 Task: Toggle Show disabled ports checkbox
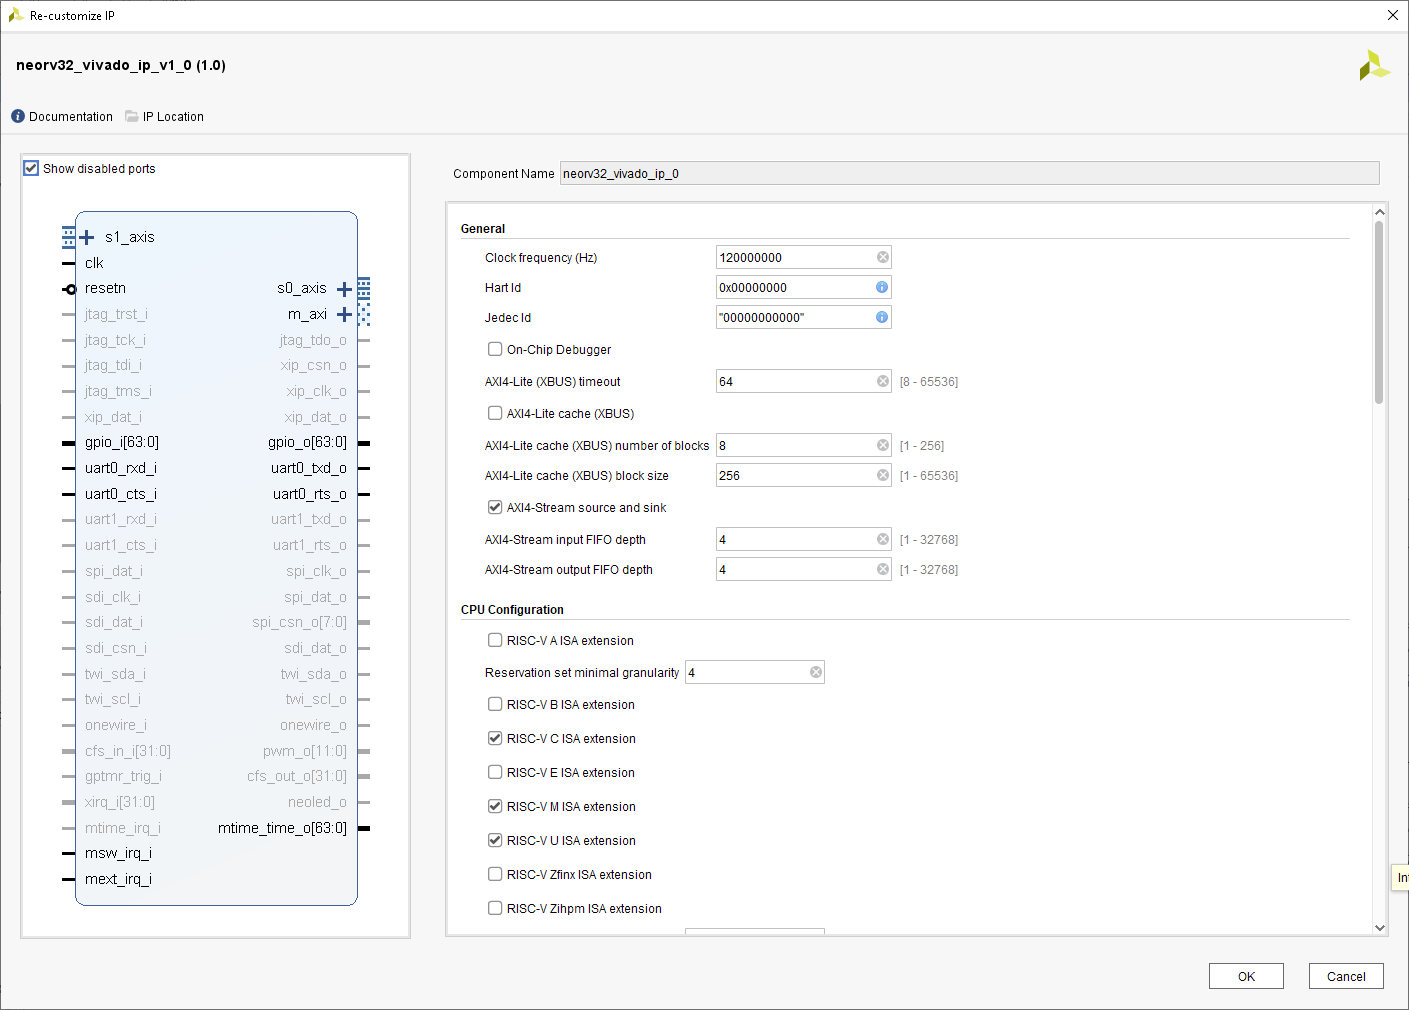coord(31,168)
